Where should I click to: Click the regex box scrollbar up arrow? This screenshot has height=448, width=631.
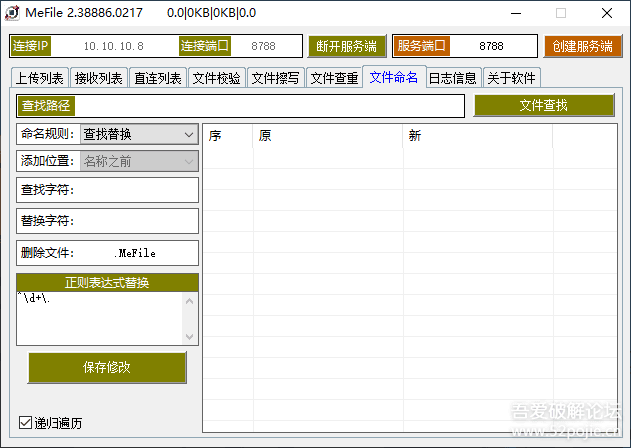(x=190, y=301)
